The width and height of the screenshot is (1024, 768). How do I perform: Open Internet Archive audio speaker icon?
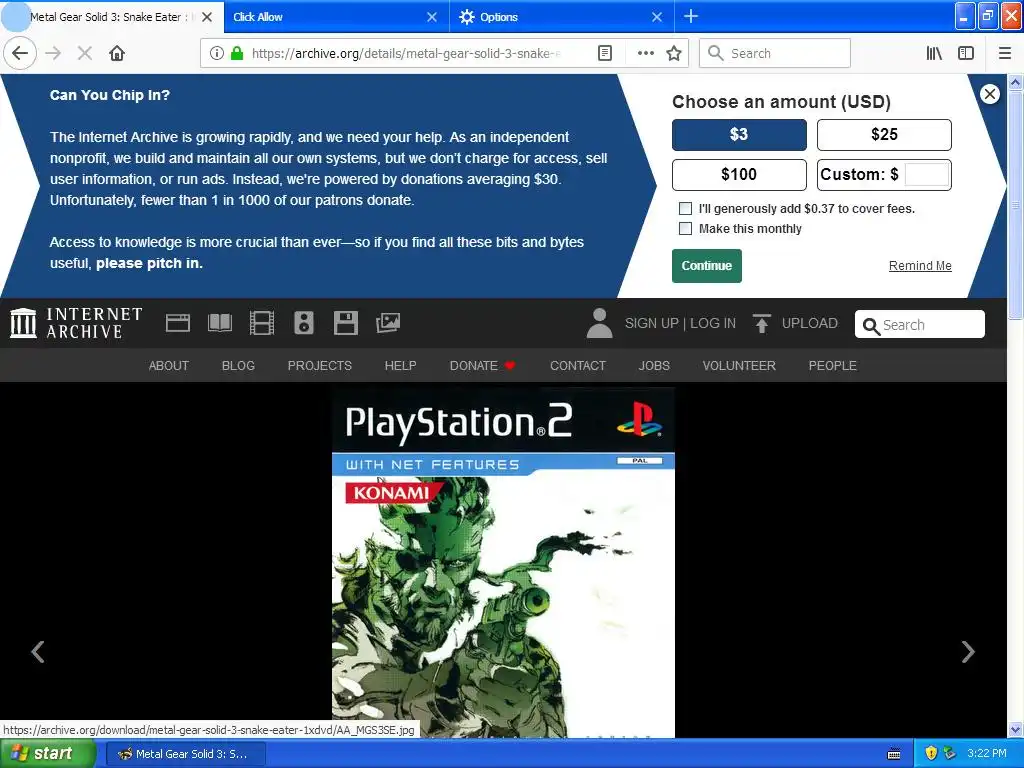coord(304,323)
